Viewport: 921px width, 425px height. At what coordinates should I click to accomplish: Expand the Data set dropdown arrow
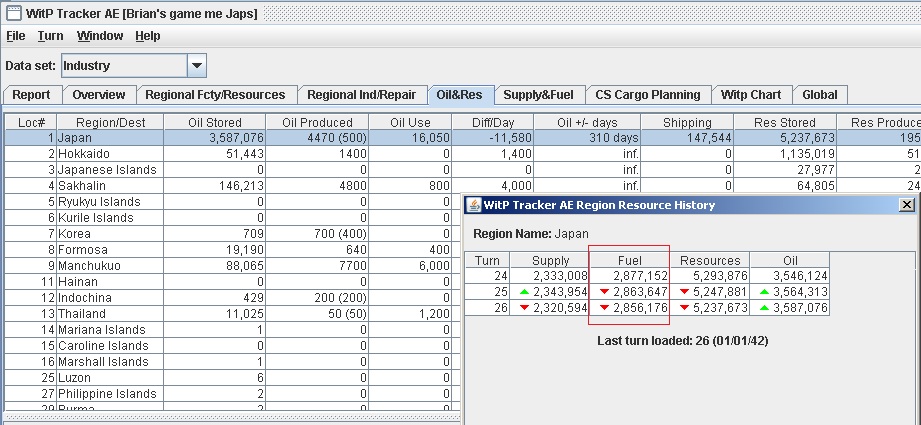pyautogui.click(x=197, y=66)
